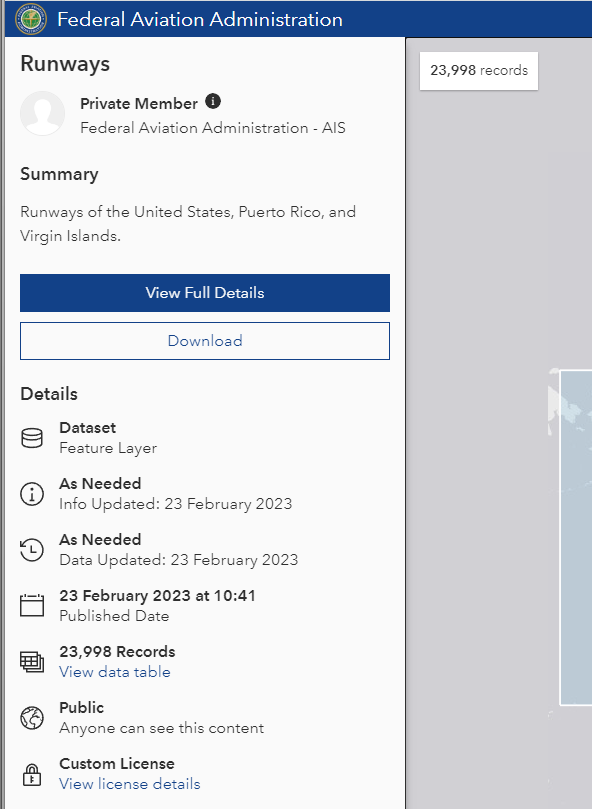Click the Private Member info icon
The image size is (592, 809).
click(213, 101)
